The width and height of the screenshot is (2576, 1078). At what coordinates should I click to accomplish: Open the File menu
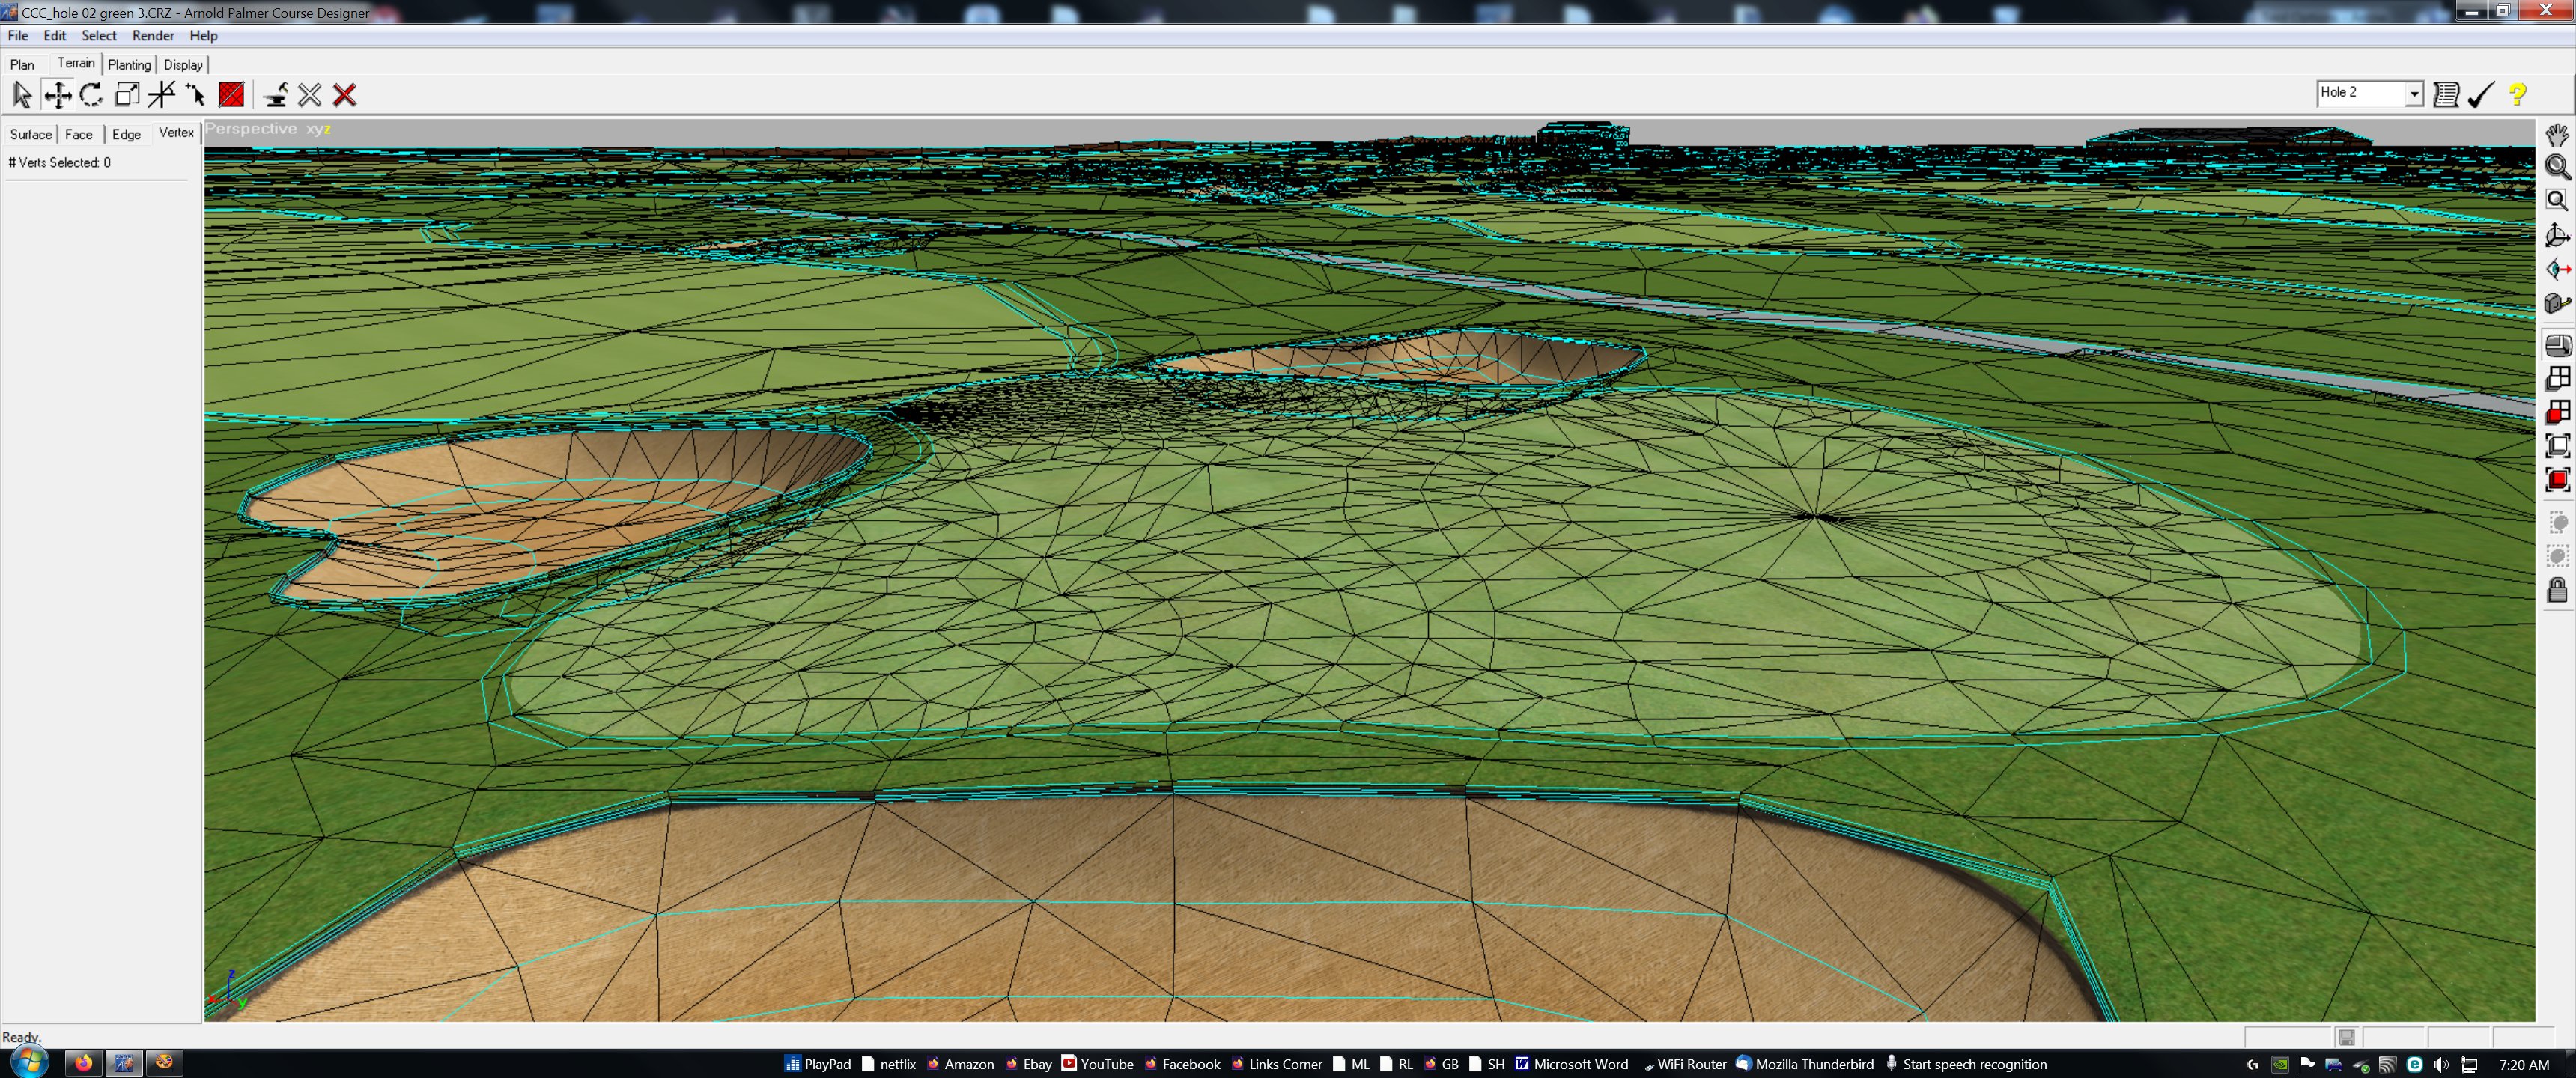point(18,36)
